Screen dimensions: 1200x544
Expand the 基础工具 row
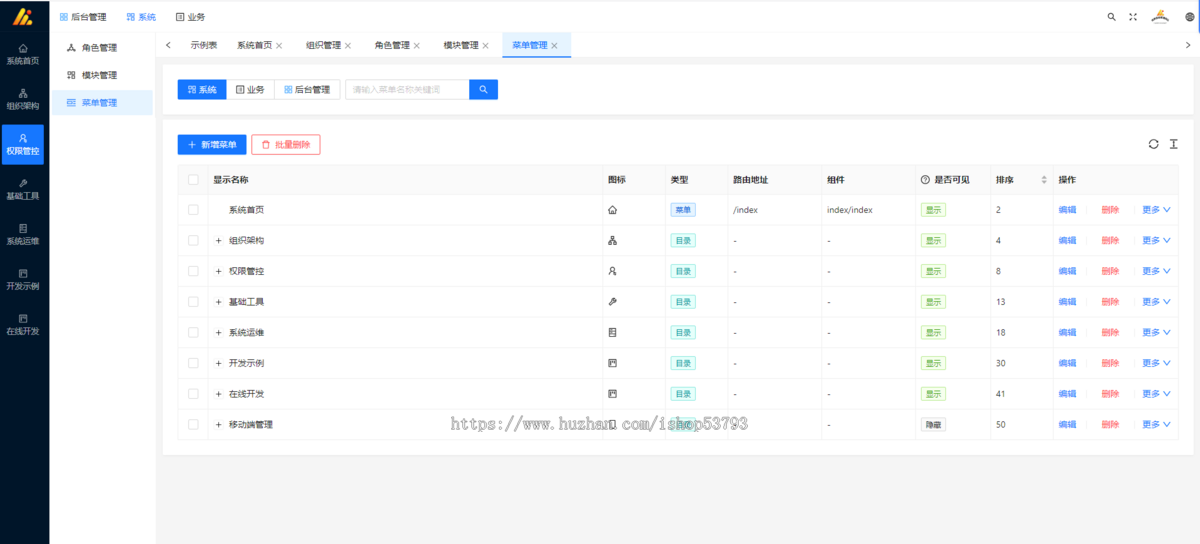click(218, 301)
